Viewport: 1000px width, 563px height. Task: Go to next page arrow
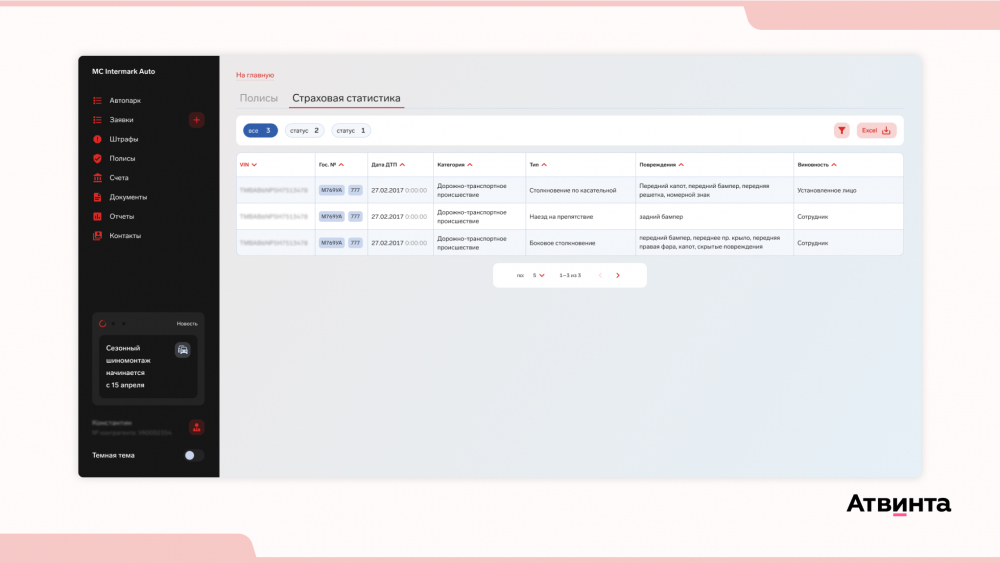(x=617, y=275)
